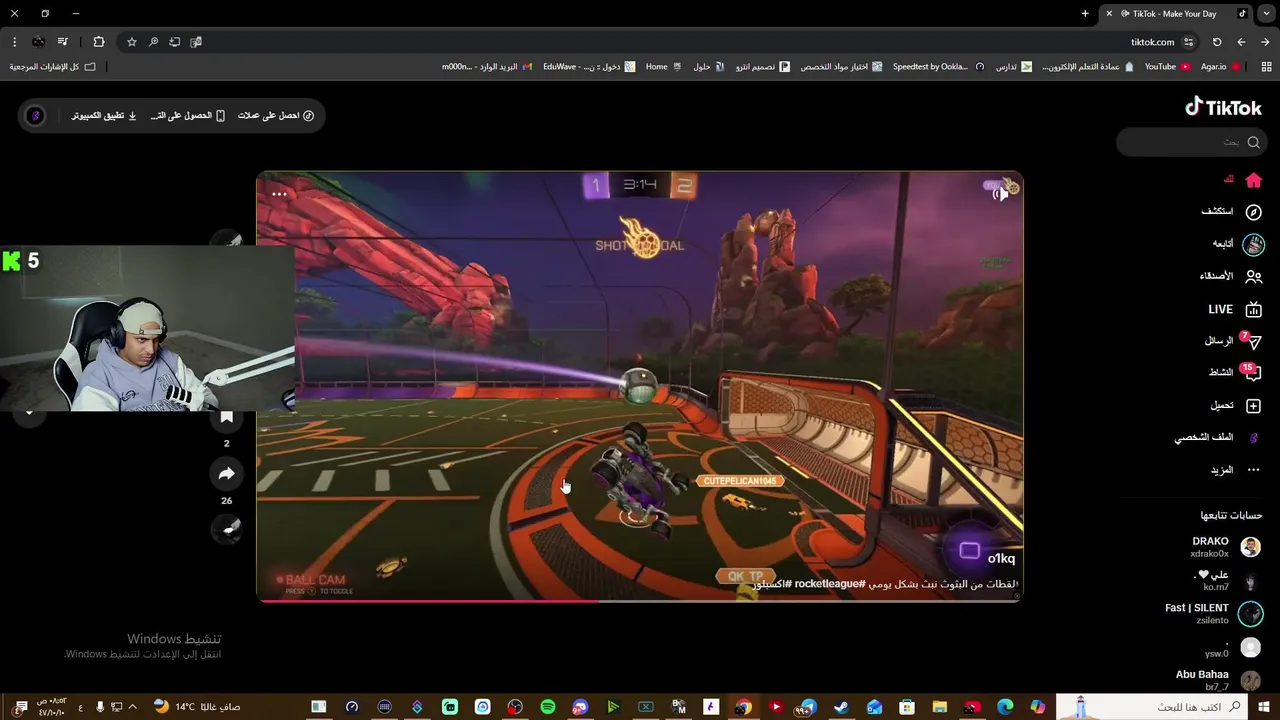Select the TikTok - Make Your Day tab

(1175, 13)
